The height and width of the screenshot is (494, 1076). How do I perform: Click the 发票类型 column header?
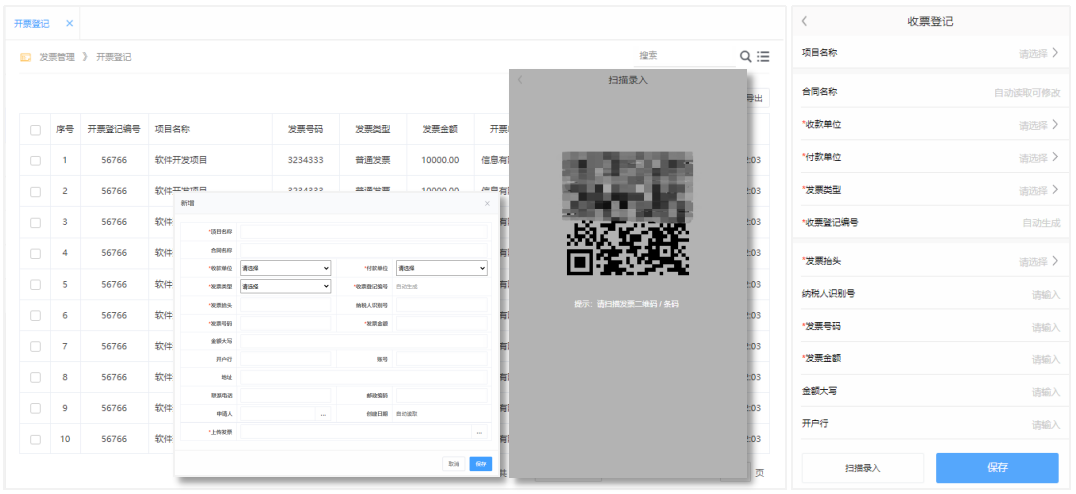(373, 129)
